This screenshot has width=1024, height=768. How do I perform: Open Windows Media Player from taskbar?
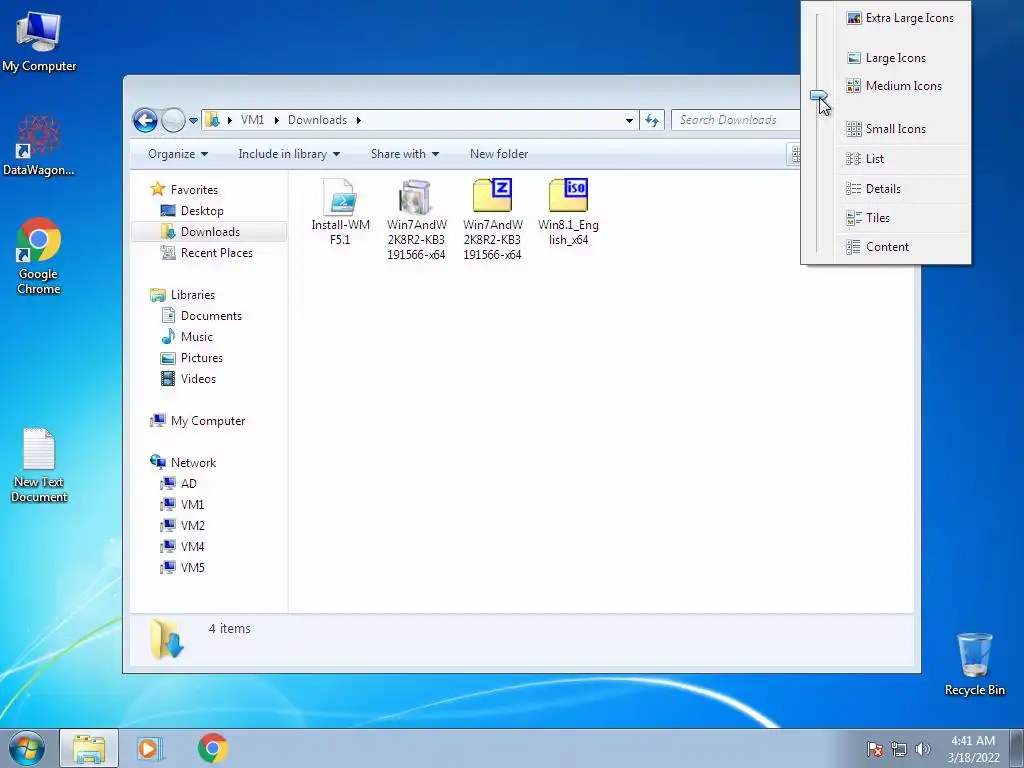(x=148, y=748)
